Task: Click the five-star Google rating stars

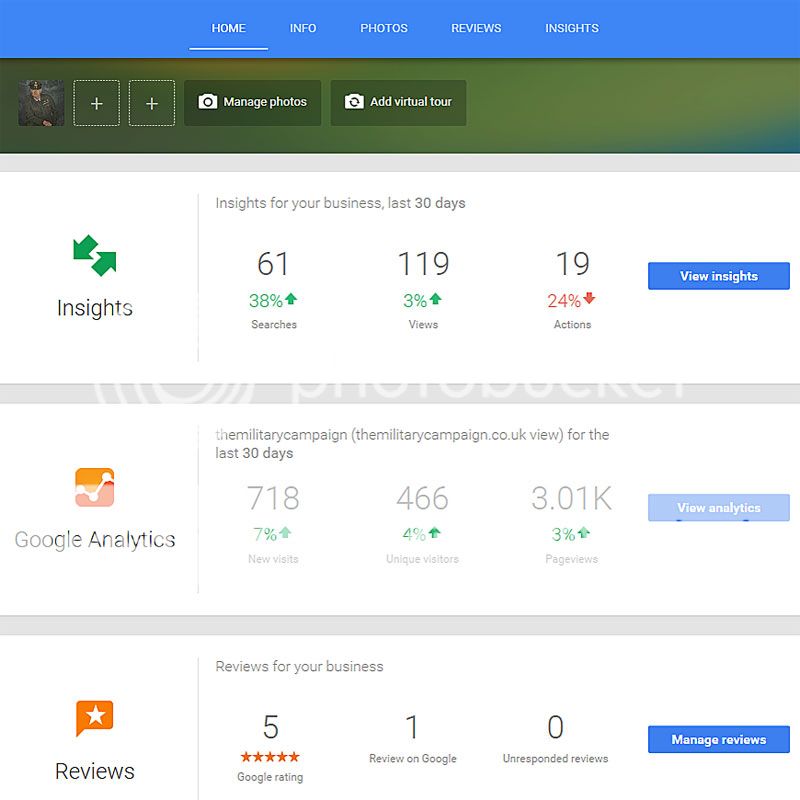Action: [x=270, y=757]
